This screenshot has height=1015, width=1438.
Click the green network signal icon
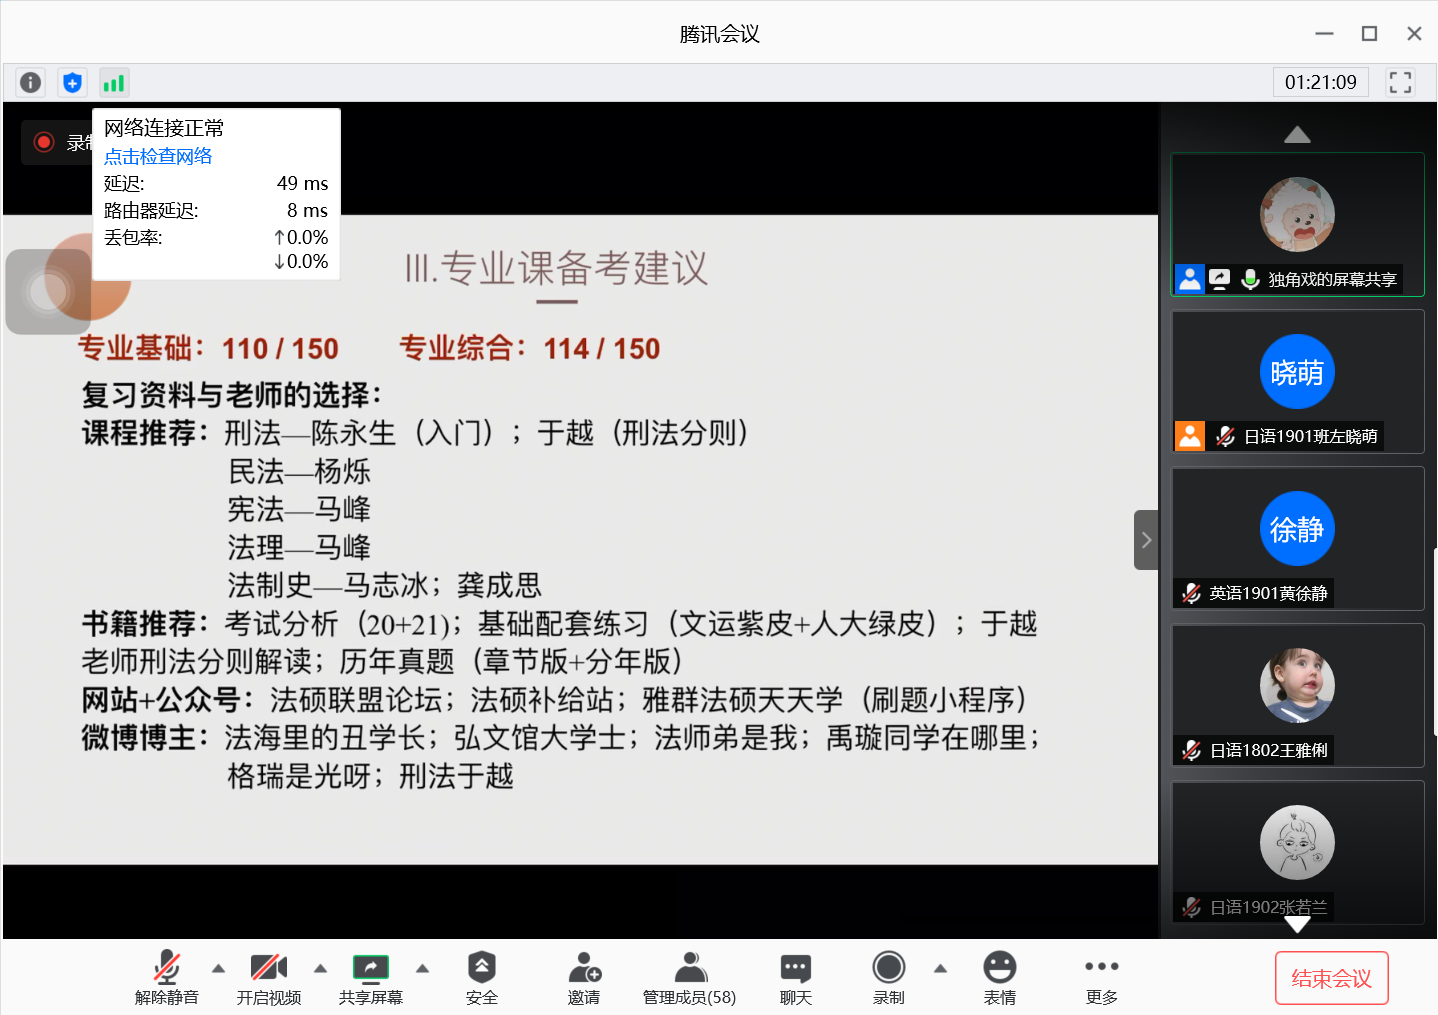pos(114,82)
